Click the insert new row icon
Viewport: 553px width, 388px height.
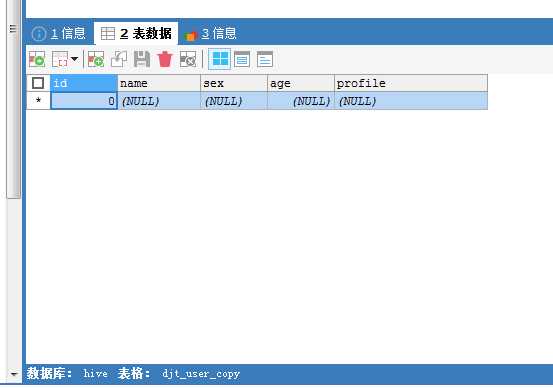[37, 59]
